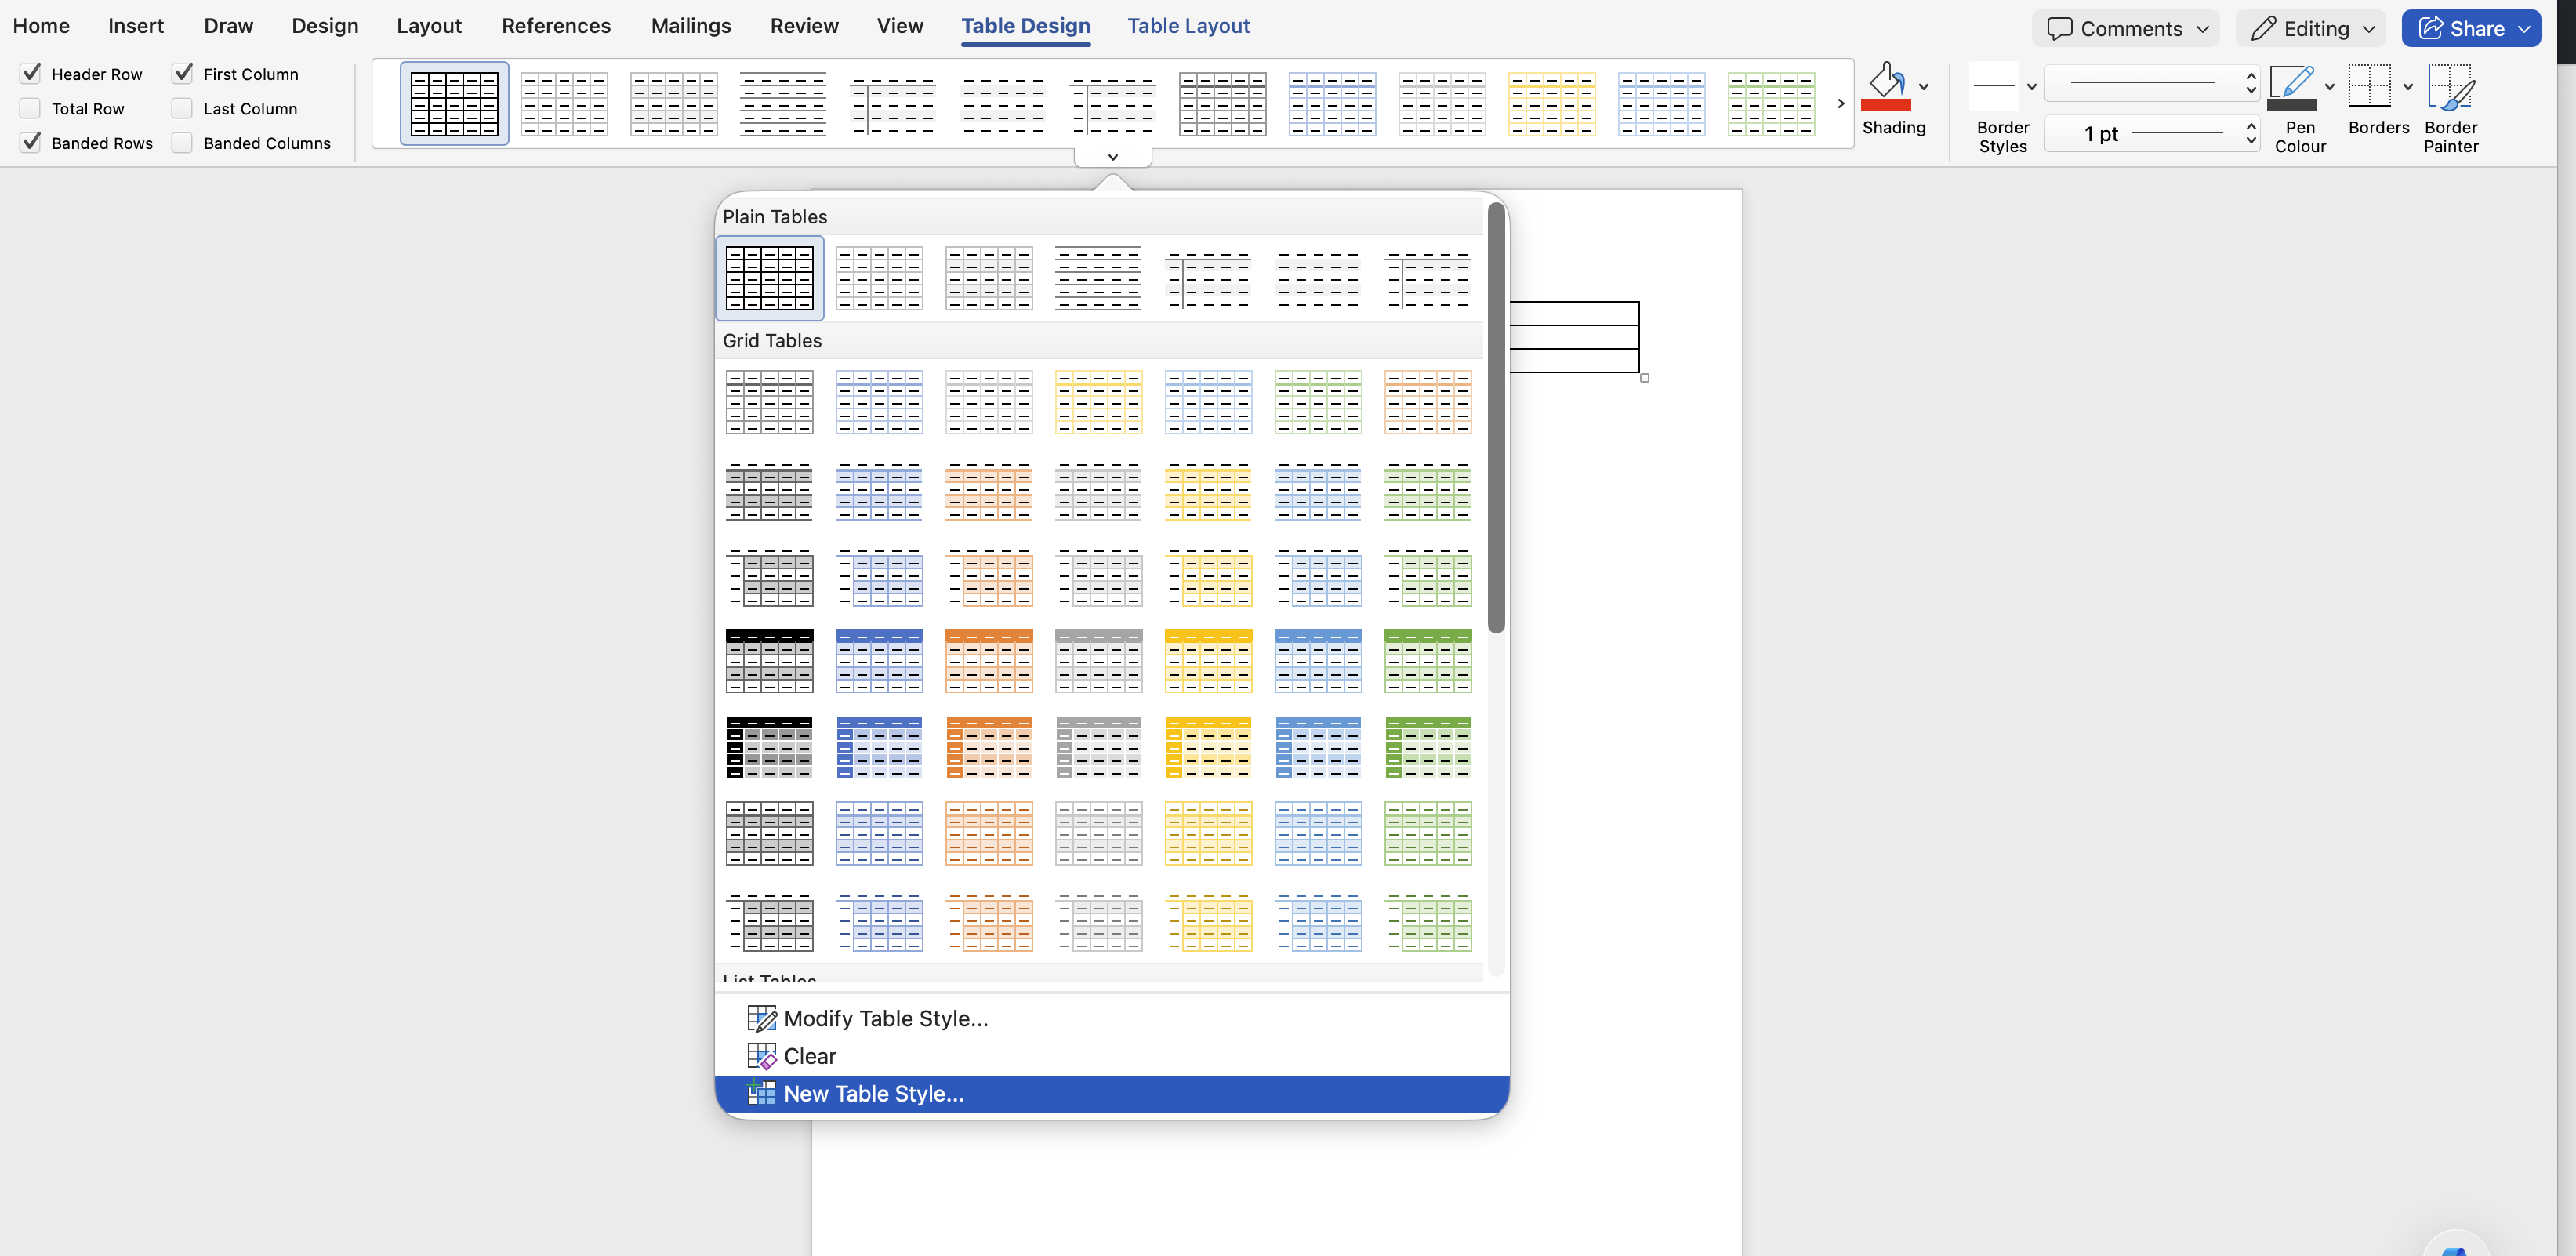
Task: Disable the First Column checkbox
Action: click(182, 73)
